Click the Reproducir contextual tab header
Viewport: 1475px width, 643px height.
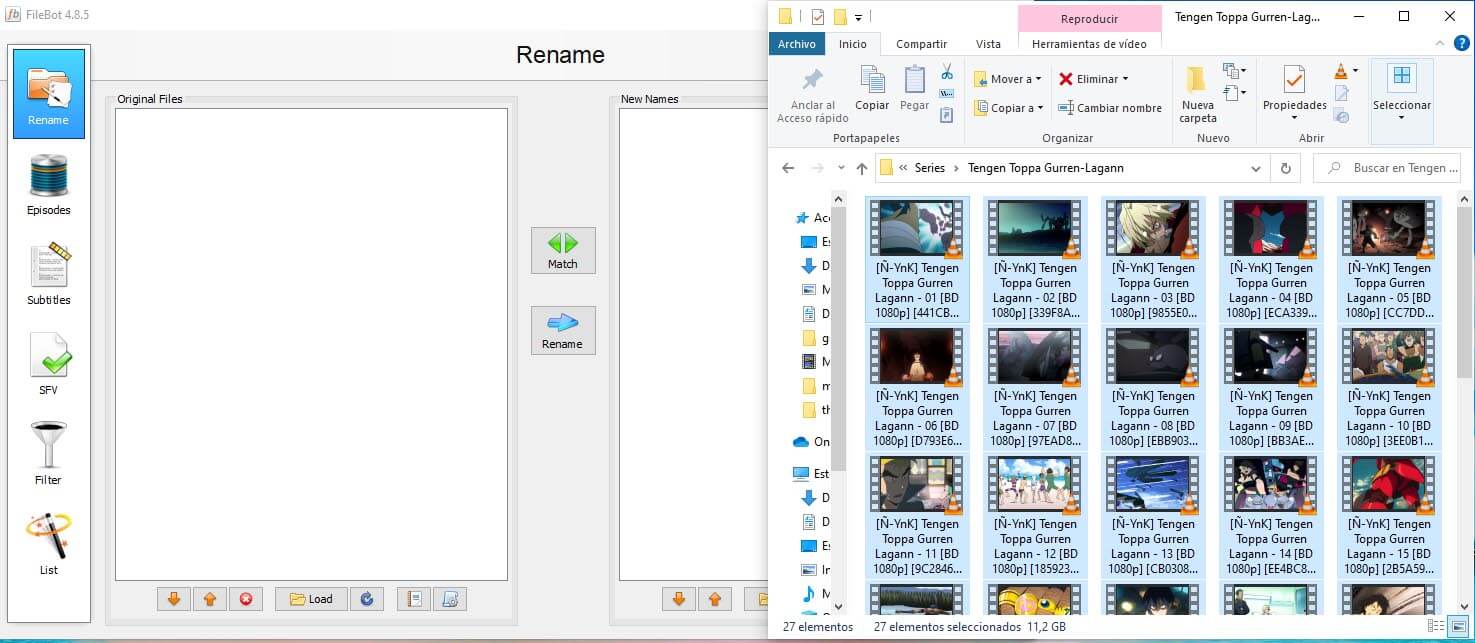point(1089,18)
